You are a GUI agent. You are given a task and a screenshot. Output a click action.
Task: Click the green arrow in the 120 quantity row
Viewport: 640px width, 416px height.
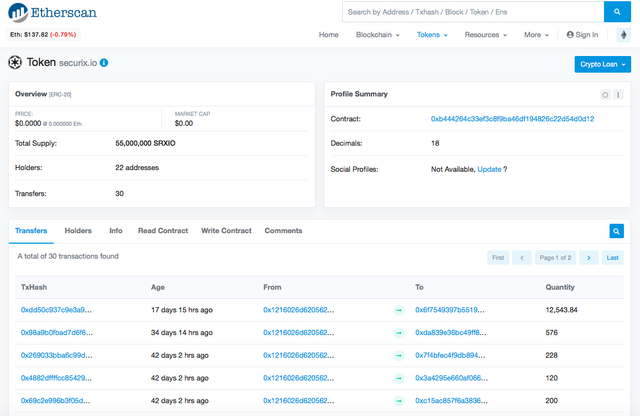coord(399,378)
